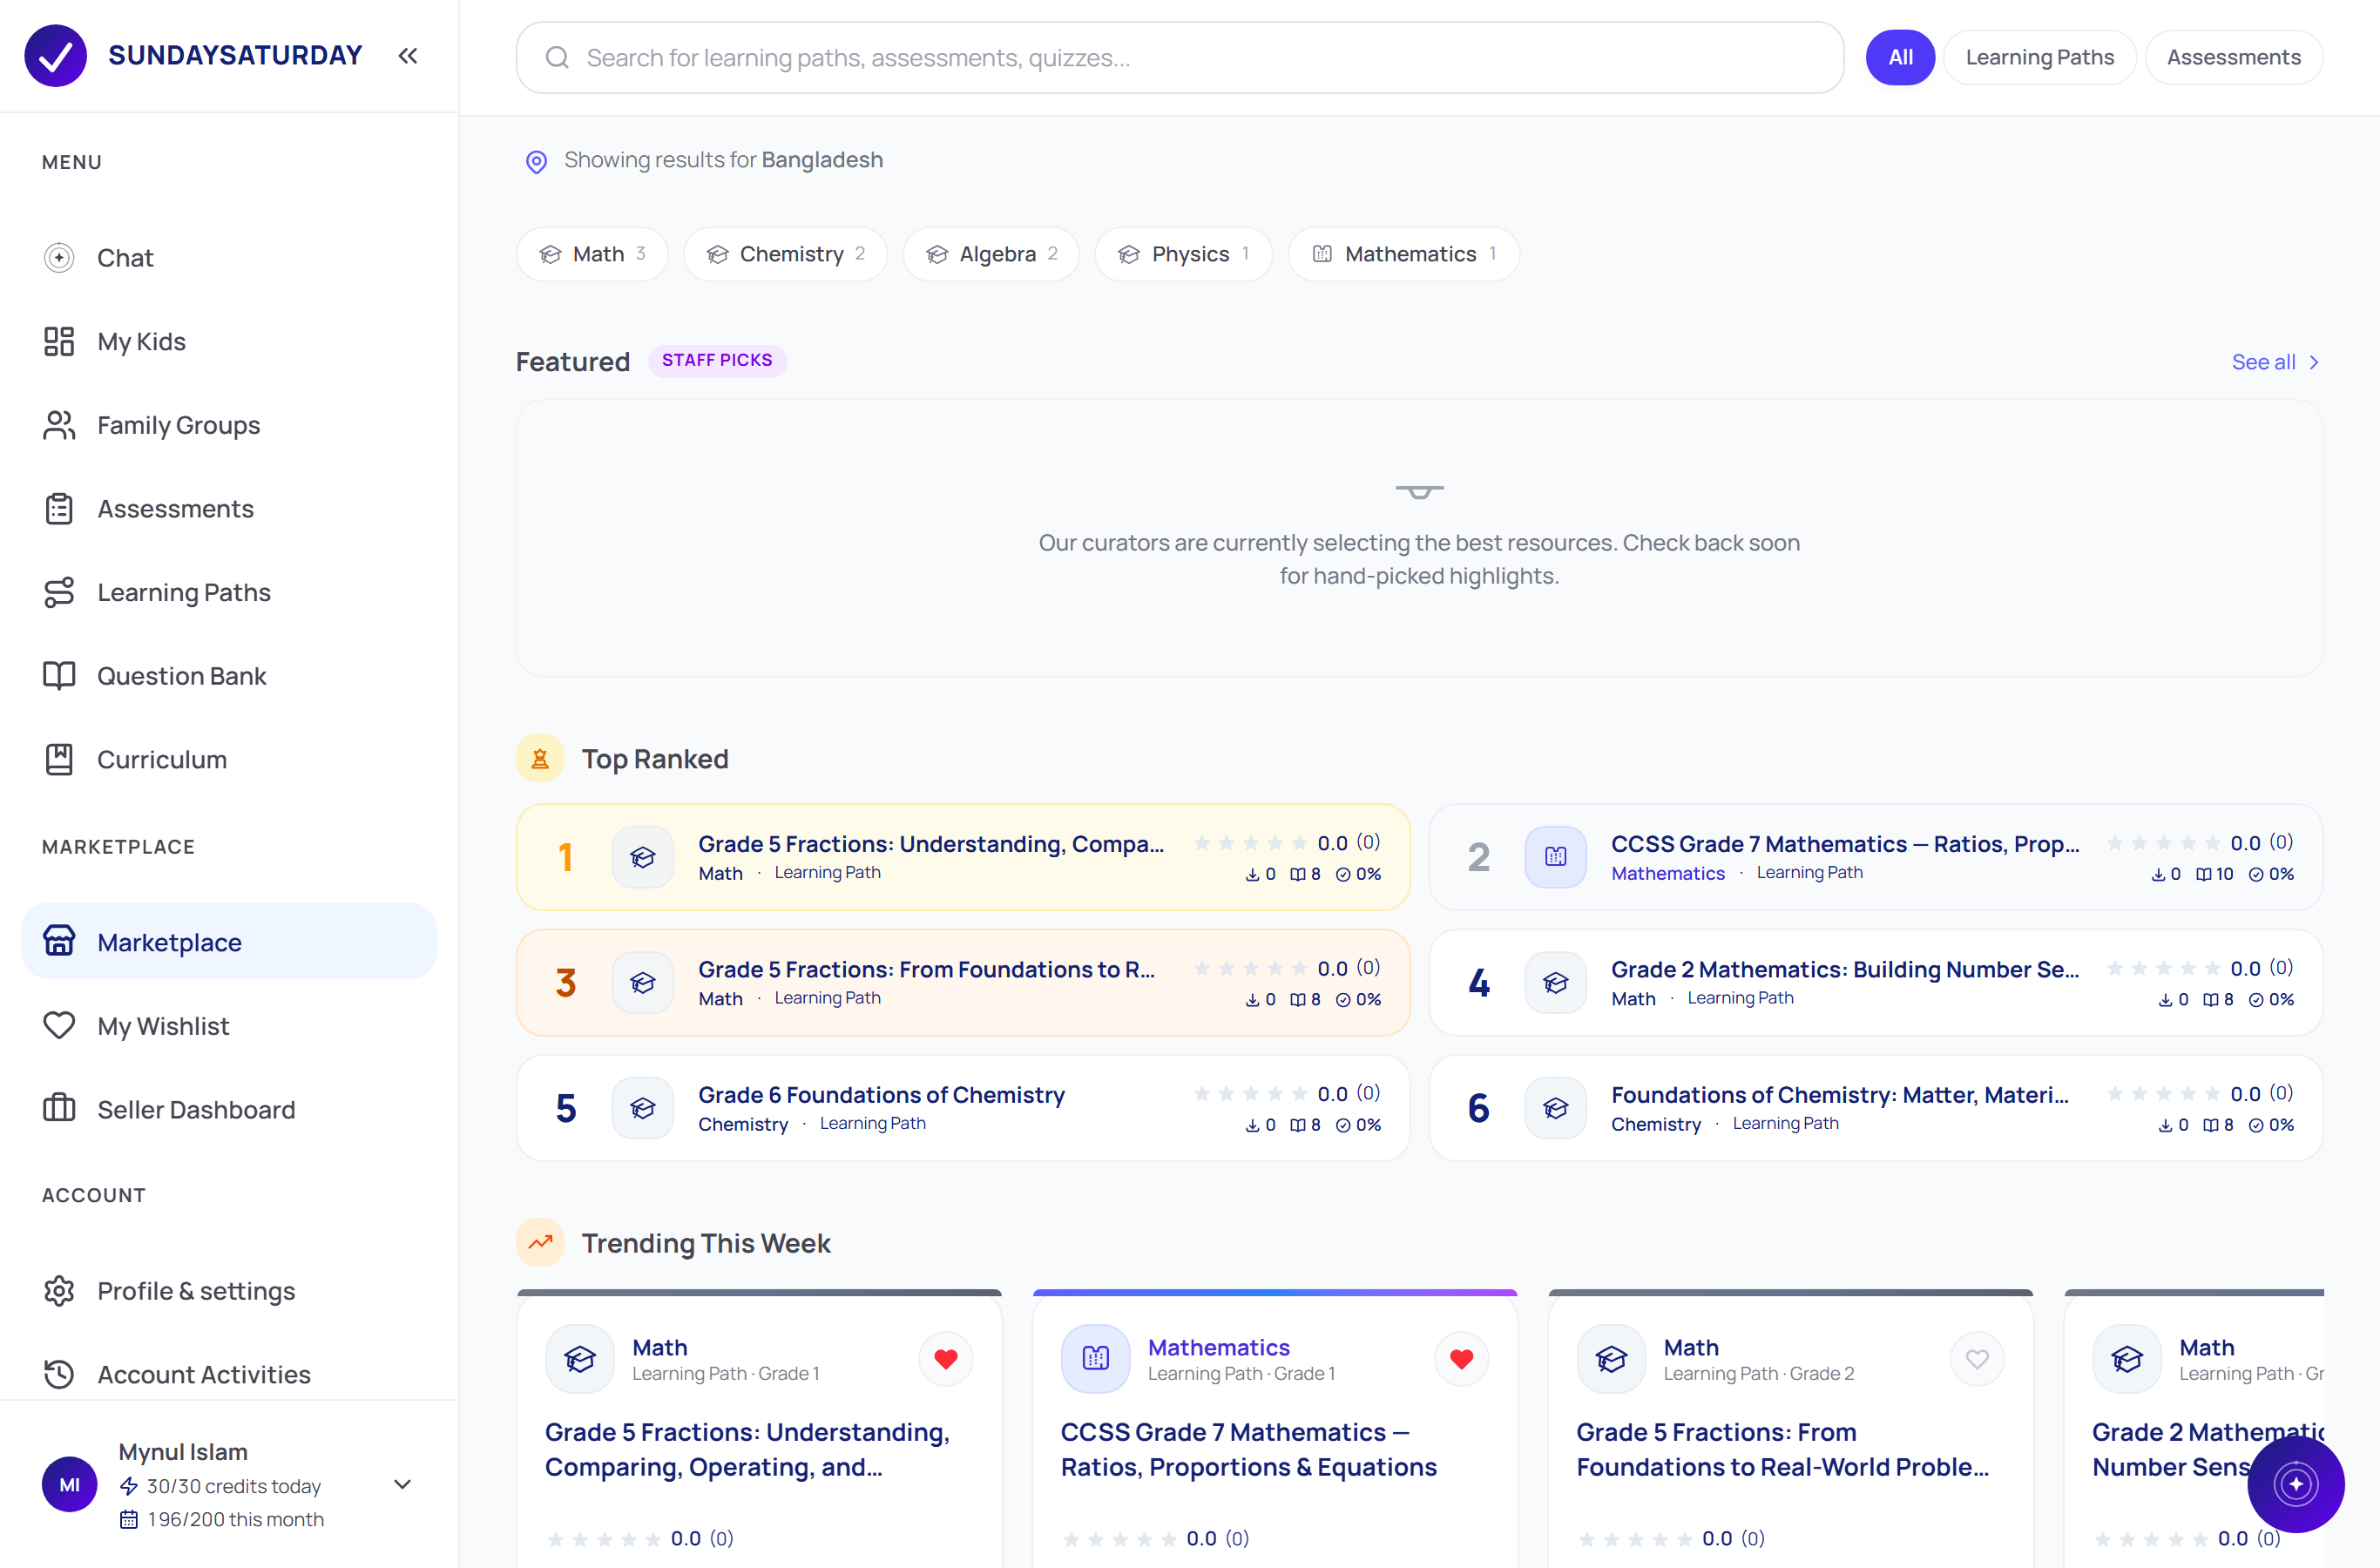Click graduation cap icon on first trending card
Image resolution: width=2380 pixels, height=1568 pixels.
coord(580,1359)
